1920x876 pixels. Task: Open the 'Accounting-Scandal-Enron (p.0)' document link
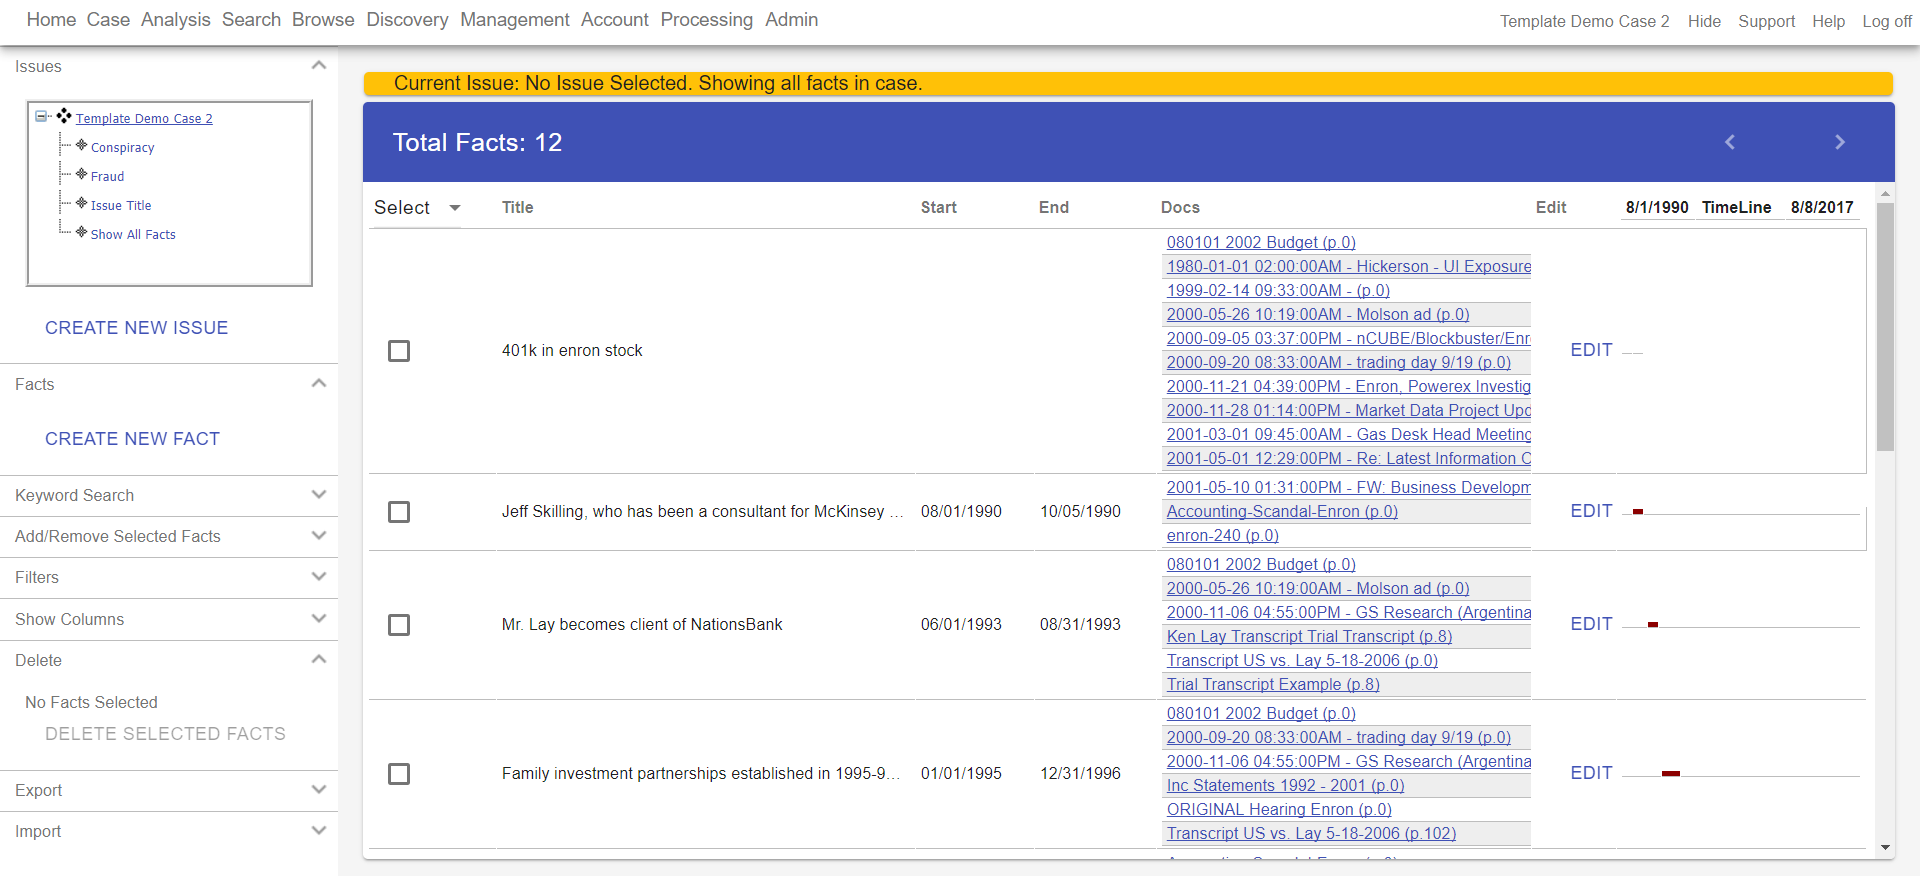(x=1282, y=511)
